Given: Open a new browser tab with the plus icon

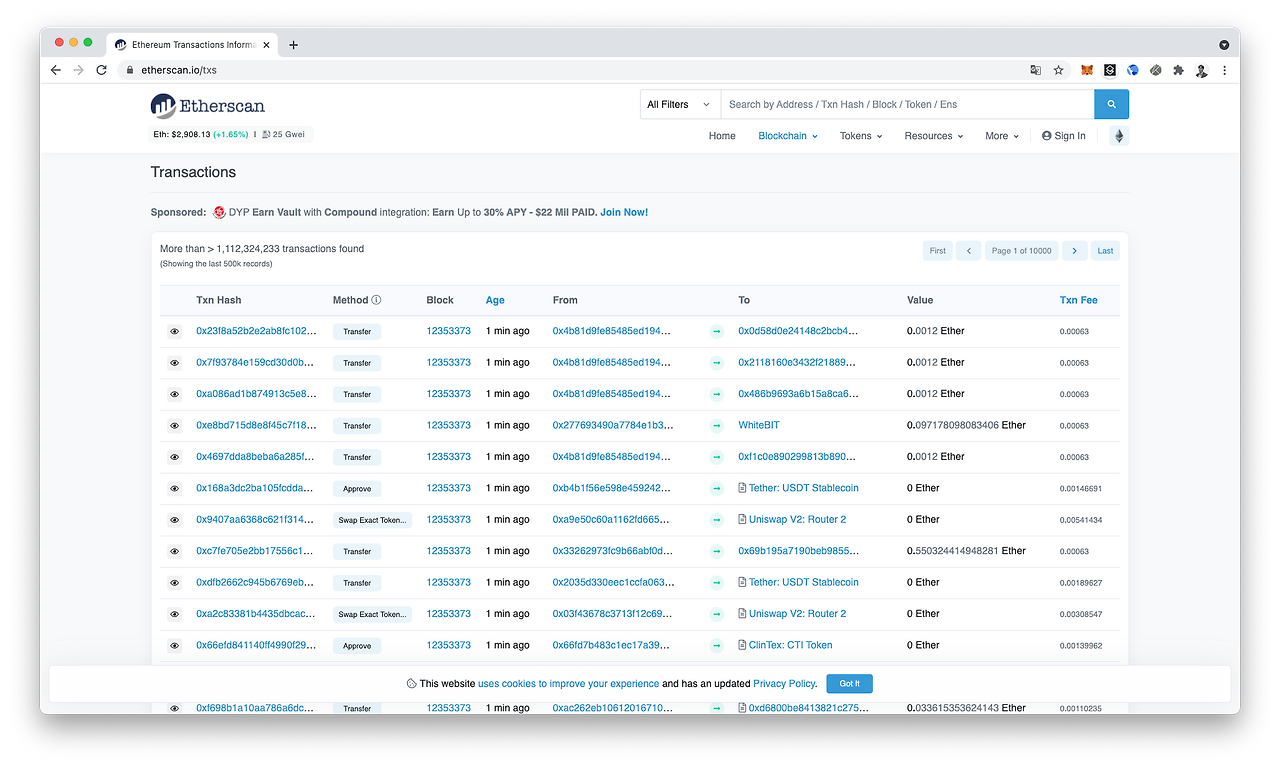Looking at the screenshot, I should click(x=293, y=45).
